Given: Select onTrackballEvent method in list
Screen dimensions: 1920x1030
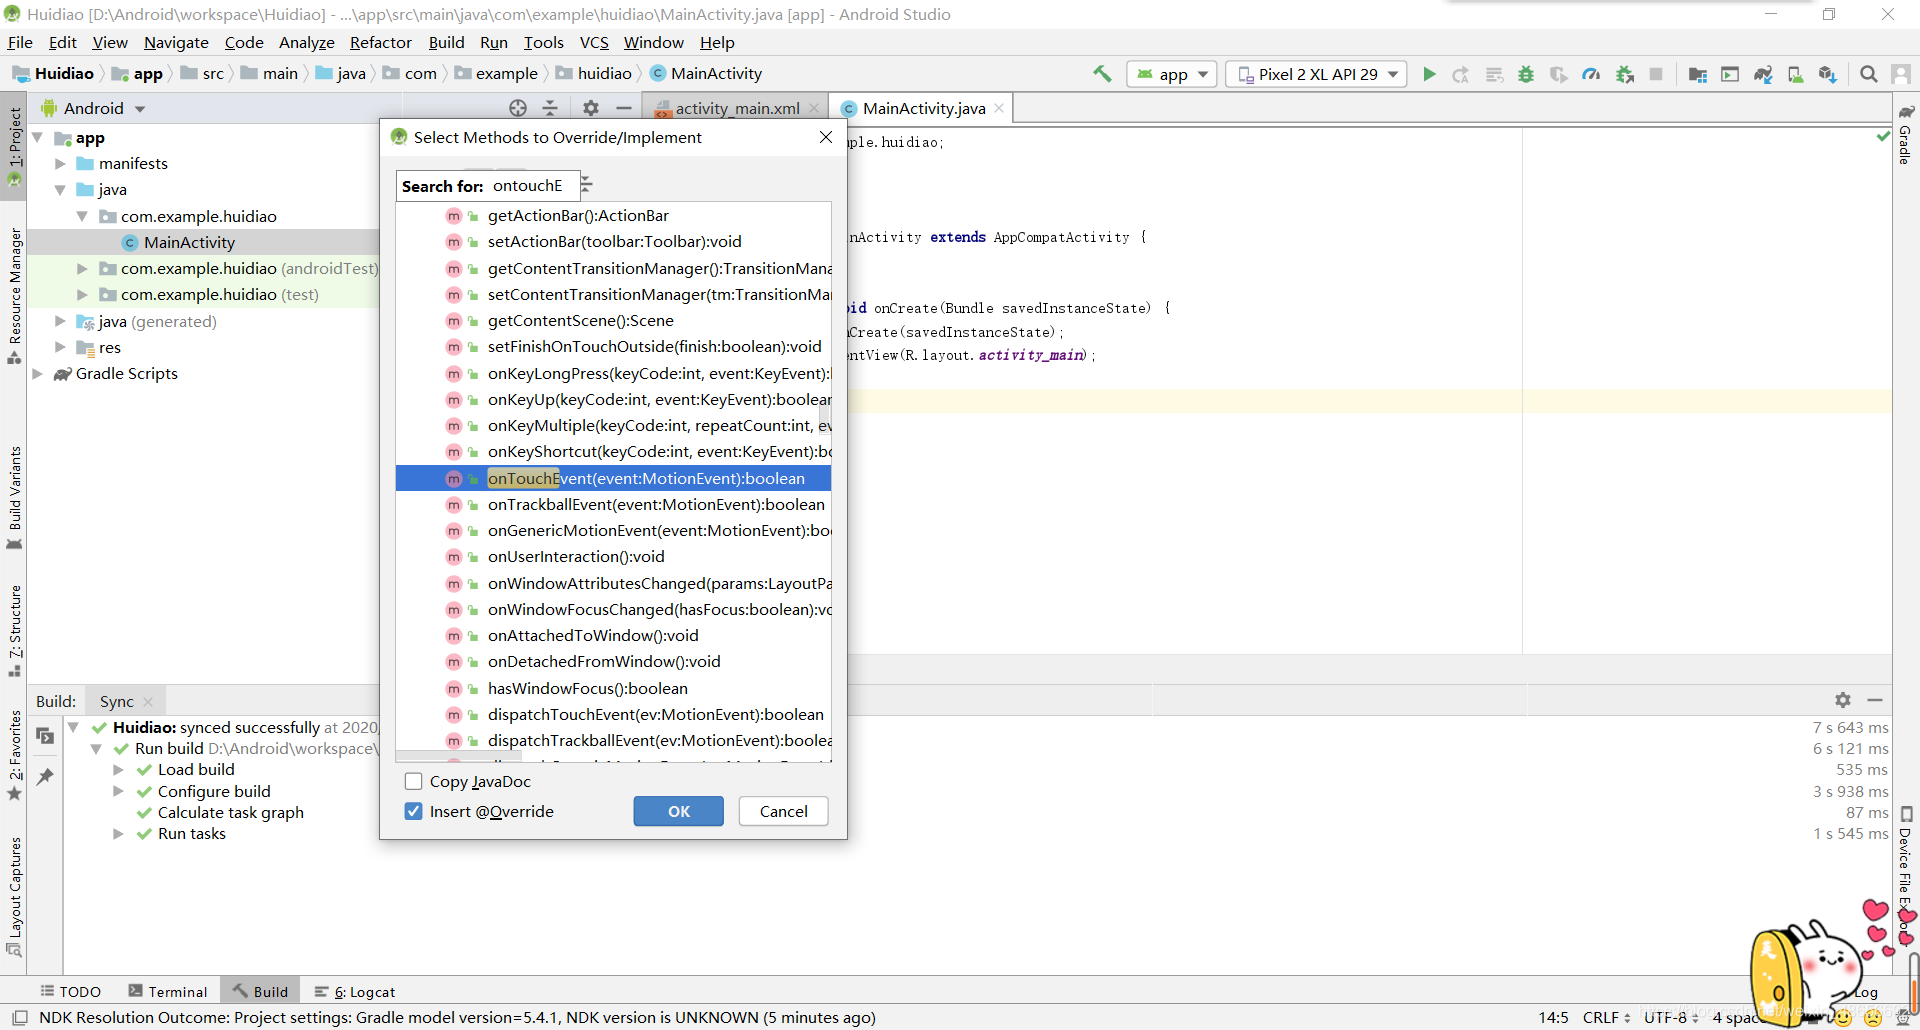Looking at the screenshot, I should pyautogui.click(x=614, y=504).
